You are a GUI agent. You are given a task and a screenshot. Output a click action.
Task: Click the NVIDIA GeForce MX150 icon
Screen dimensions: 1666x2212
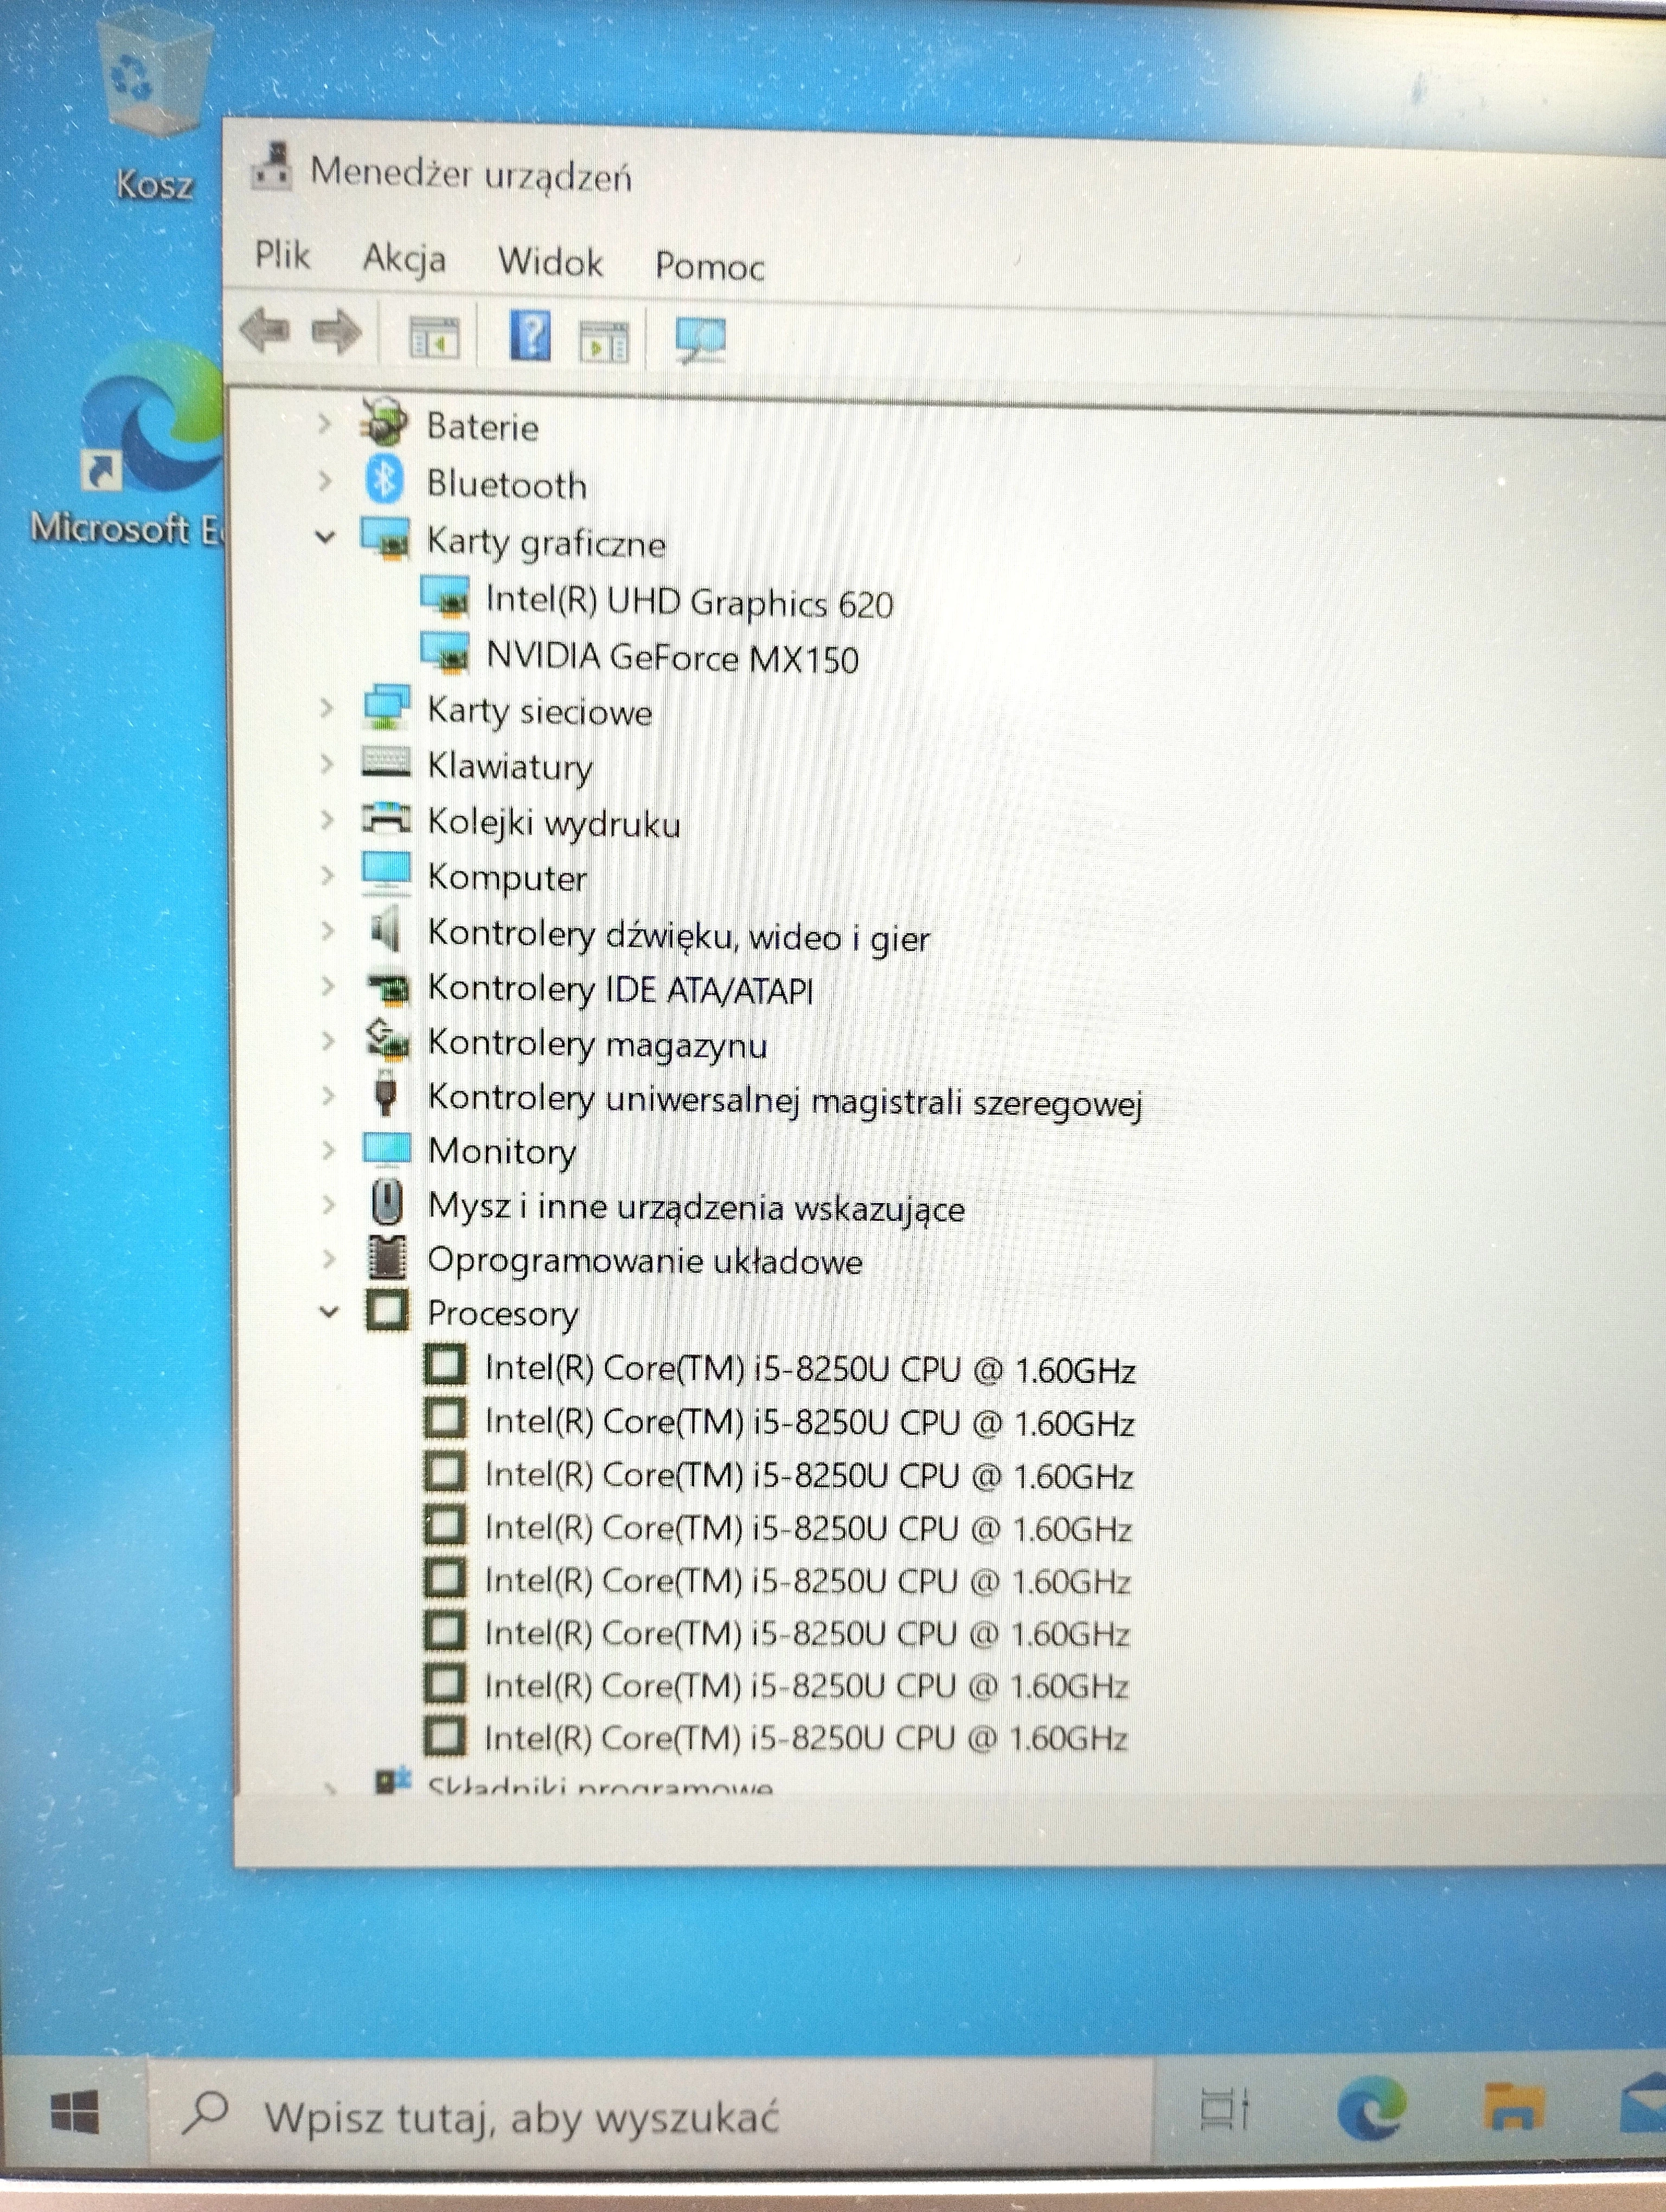point(445,652)
